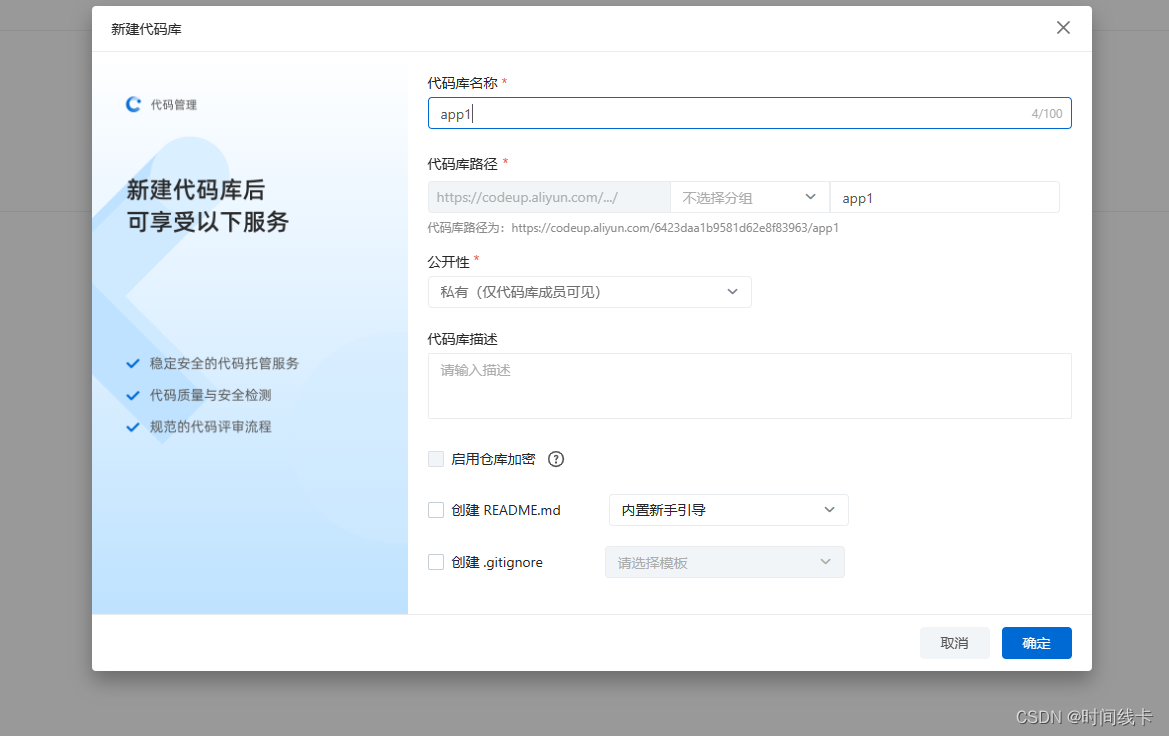Click the checkmark beside 规范的代码评审流程
Image resolution: width=1169 pixels, height=736 pixels.
pyautogui.click(x=133, y=427)
